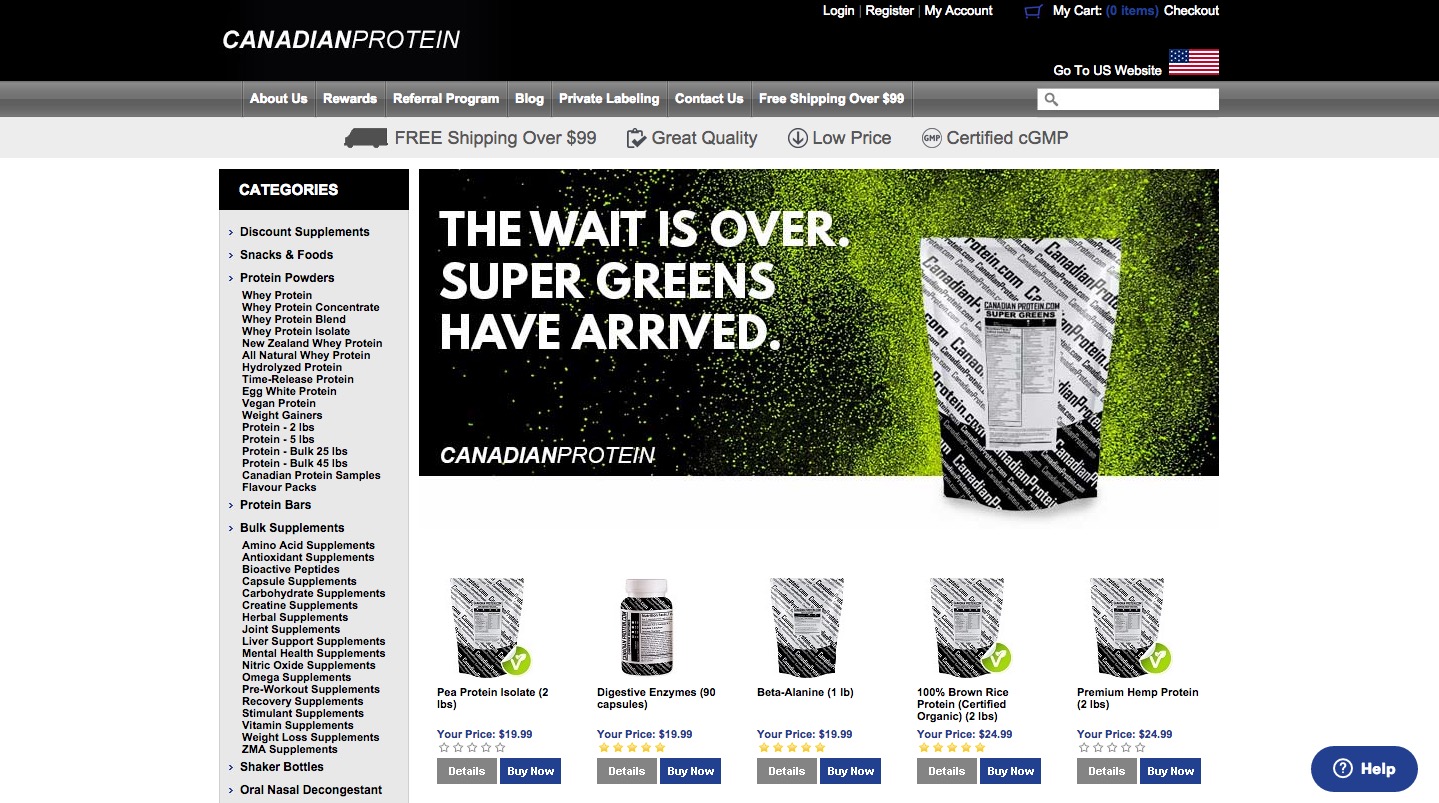The width and height of the screenshot is (1439, 803).
Task: Click the search magnifier icon
Action: 1050,99
